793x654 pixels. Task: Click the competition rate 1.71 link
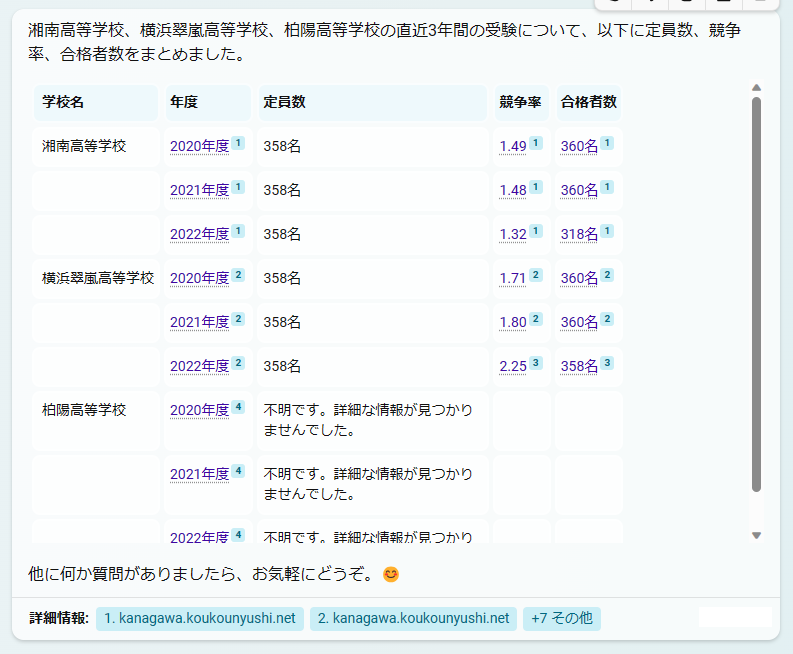[x=513, y=278]
